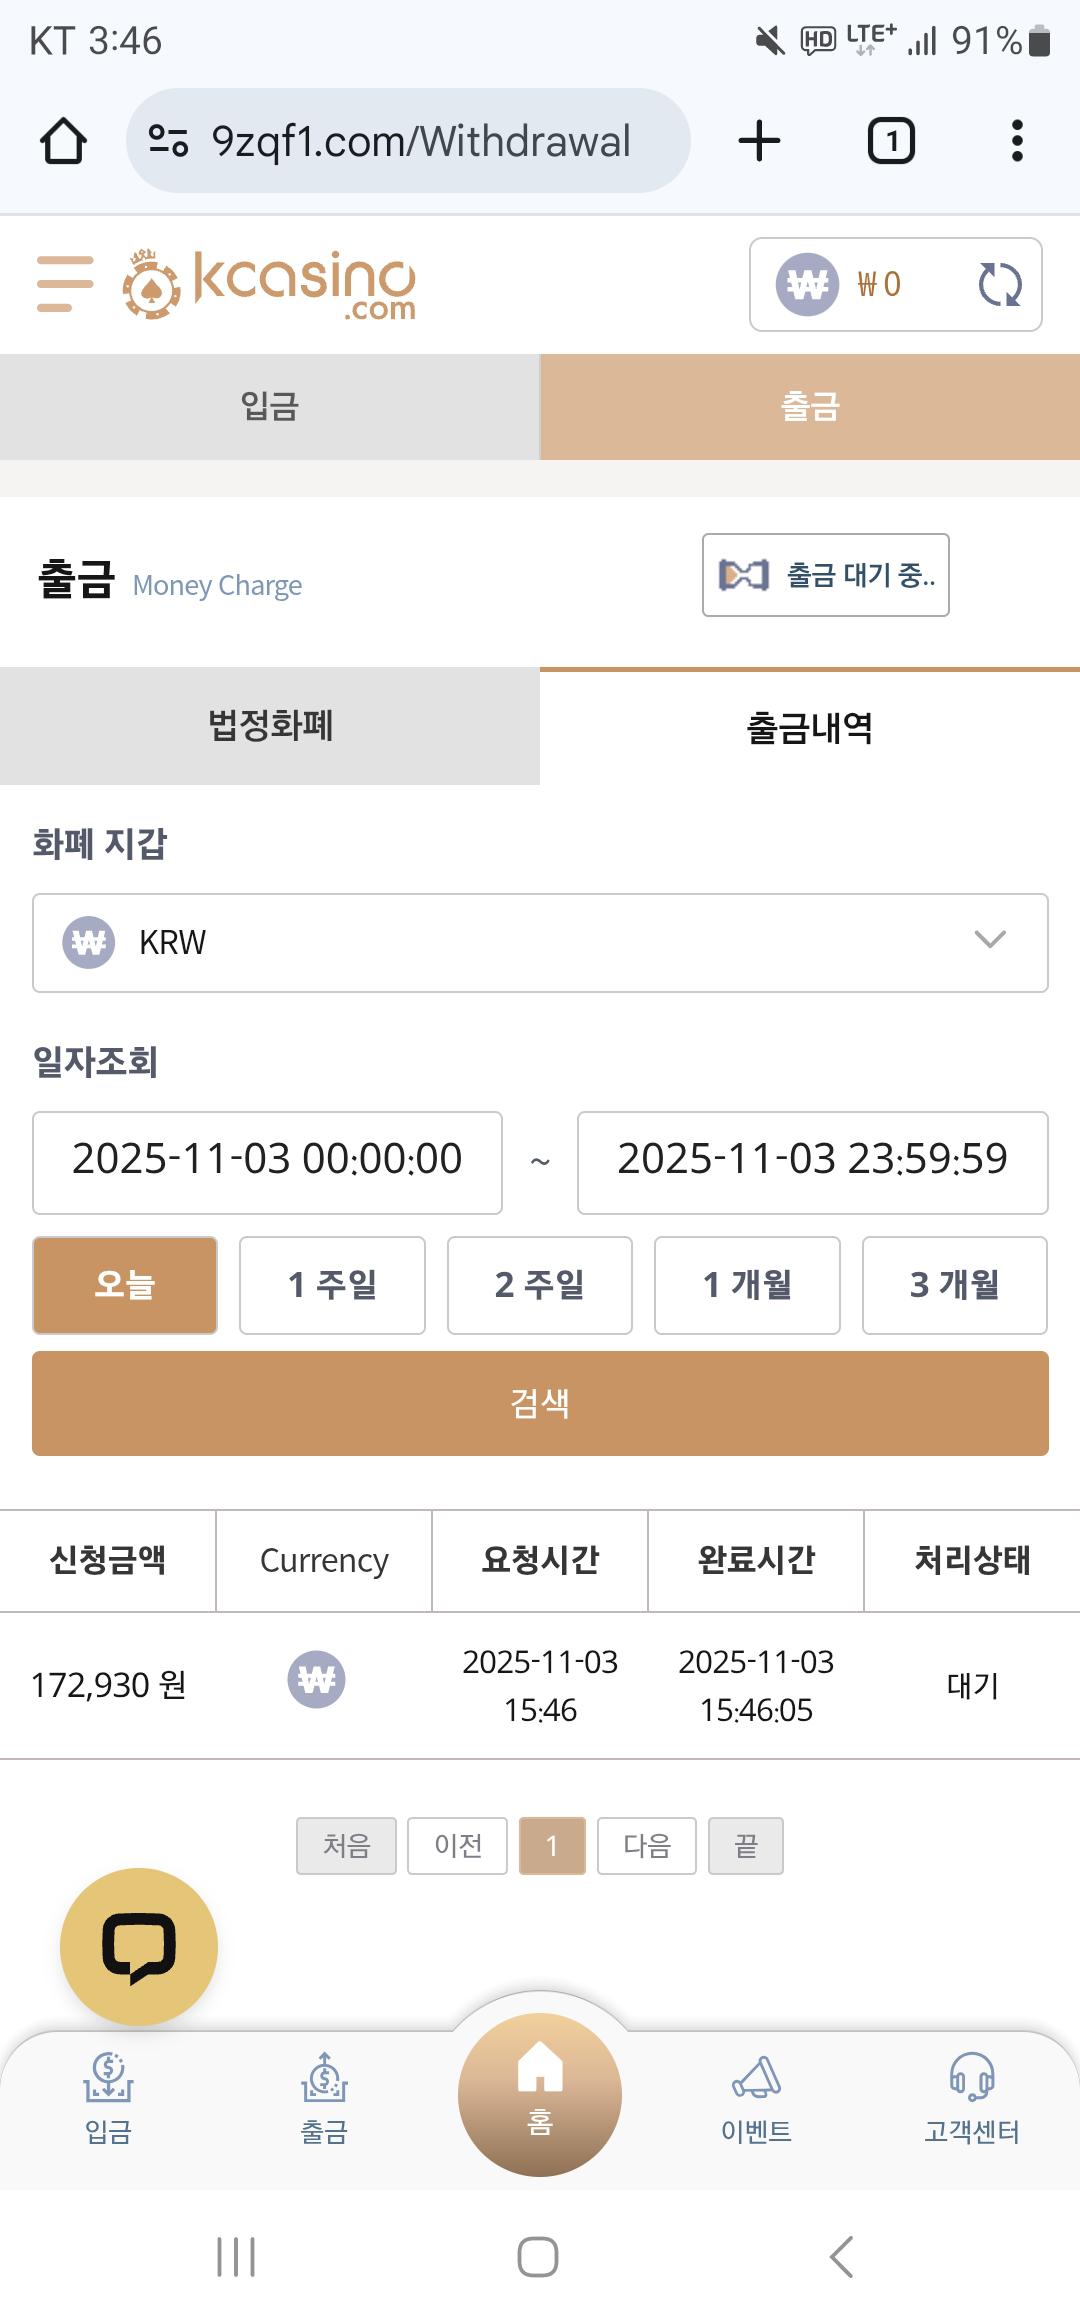Refresh the KRW balance
The width and height of the screenshot is (1080, 2316).
click(x=999, y=284)
